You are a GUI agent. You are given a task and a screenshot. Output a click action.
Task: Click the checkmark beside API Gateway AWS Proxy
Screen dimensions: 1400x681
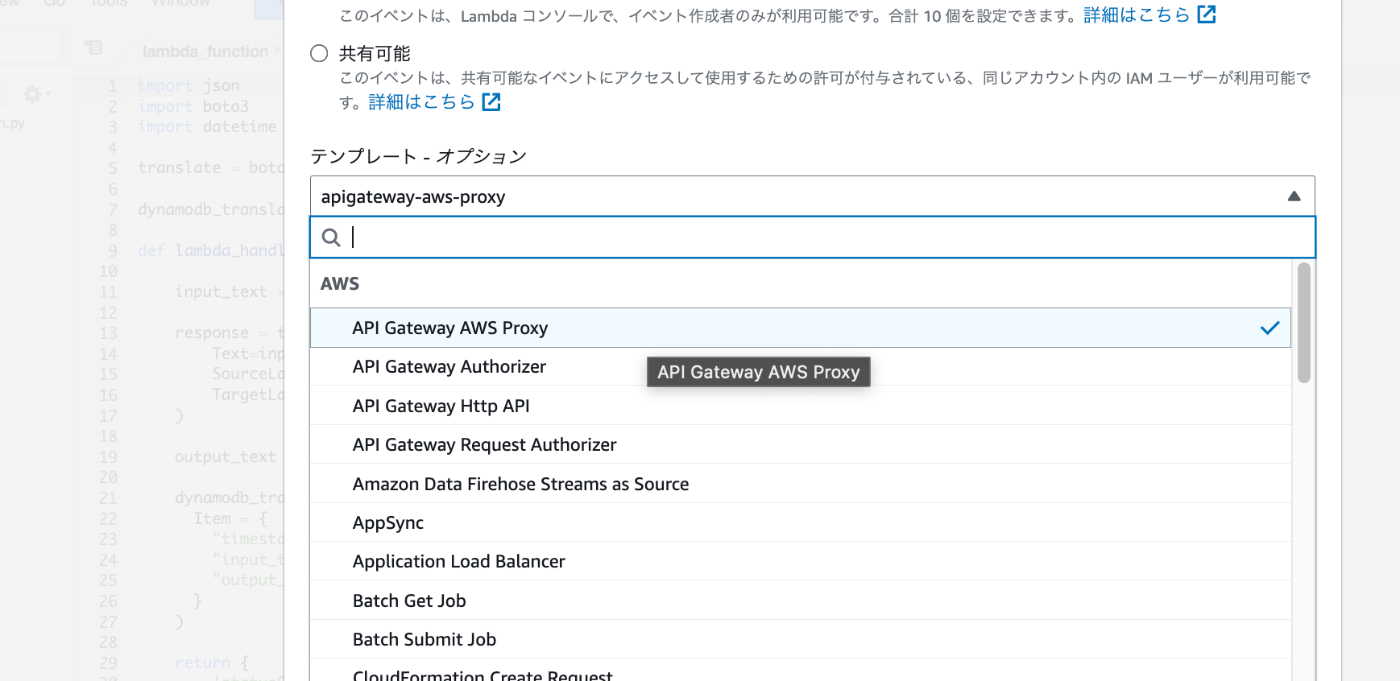pyautogui.click(x=1270, y=328)
